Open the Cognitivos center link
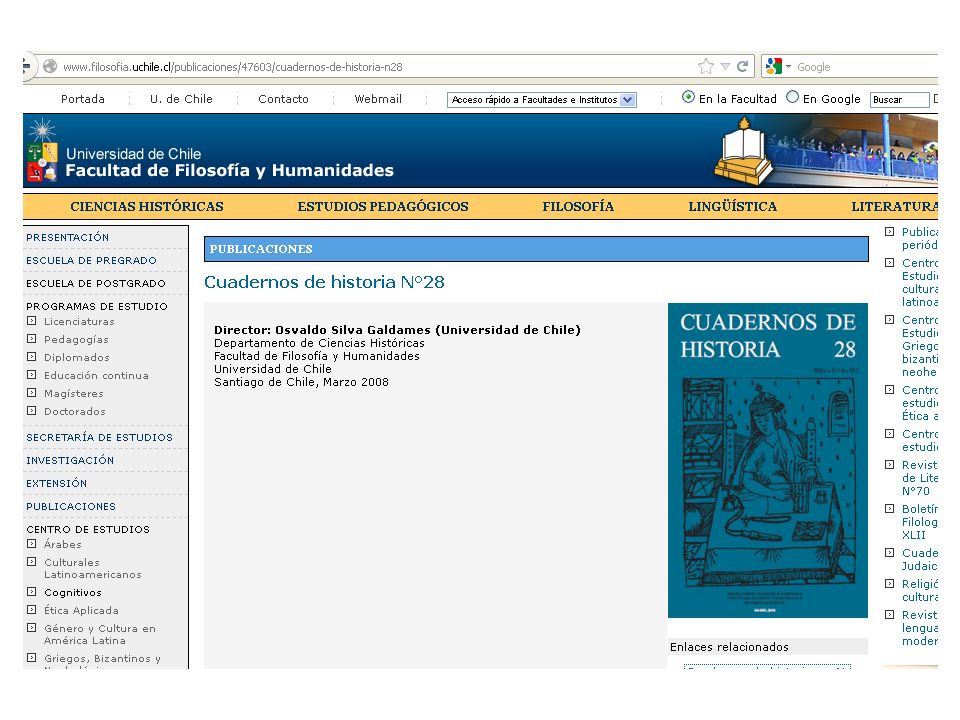The height and width of the screenshot is (720, 960). pos(73,593)
